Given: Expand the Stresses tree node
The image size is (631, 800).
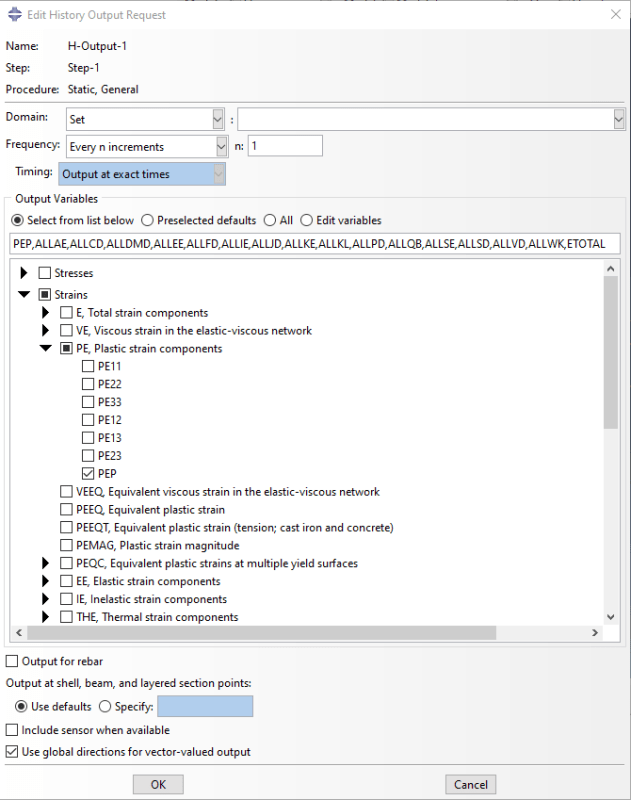Looking at the screenshot, I should coord(23,273).
